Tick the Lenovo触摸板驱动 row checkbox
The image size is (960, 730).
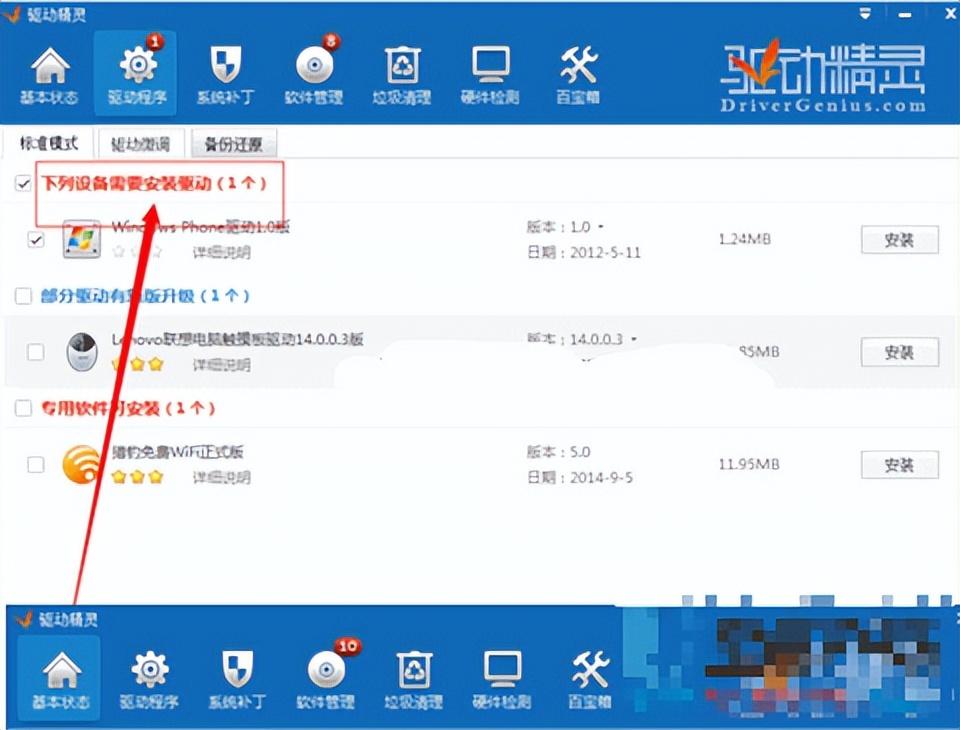(x=36, y=352)
